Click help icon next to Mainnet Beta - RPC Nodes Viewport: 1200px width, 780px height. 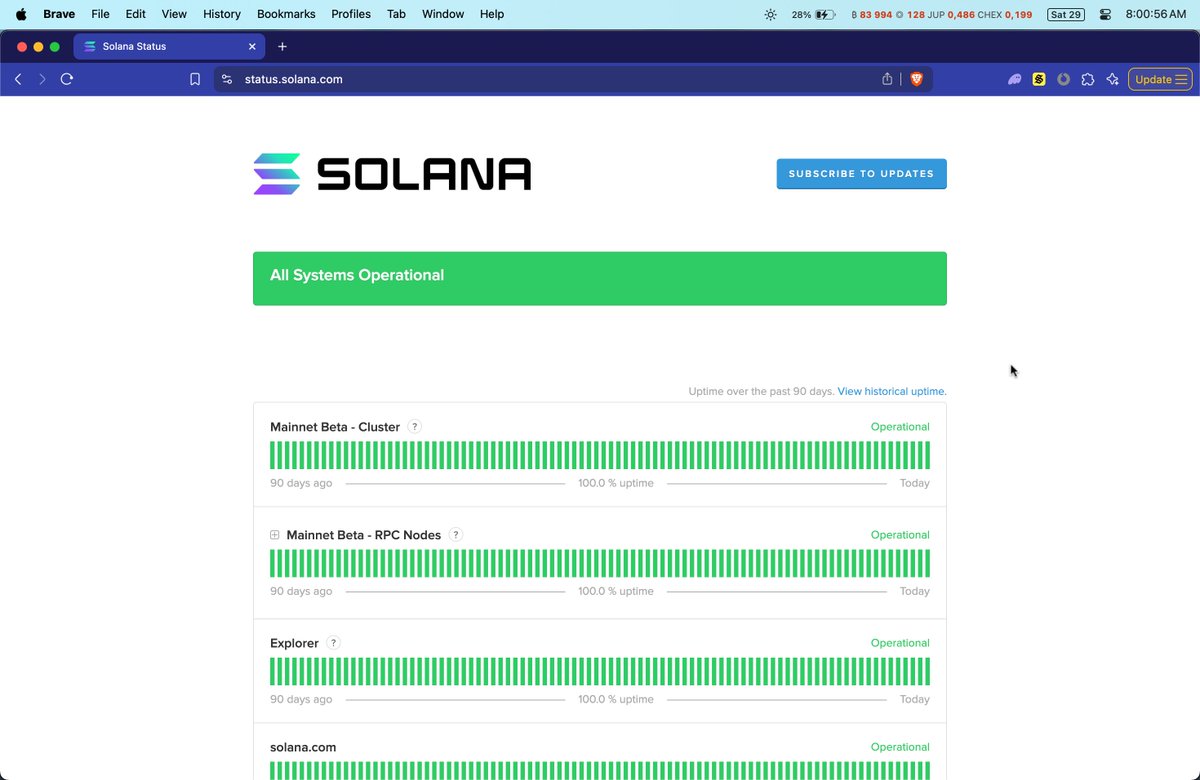click(x=456, y=535)
